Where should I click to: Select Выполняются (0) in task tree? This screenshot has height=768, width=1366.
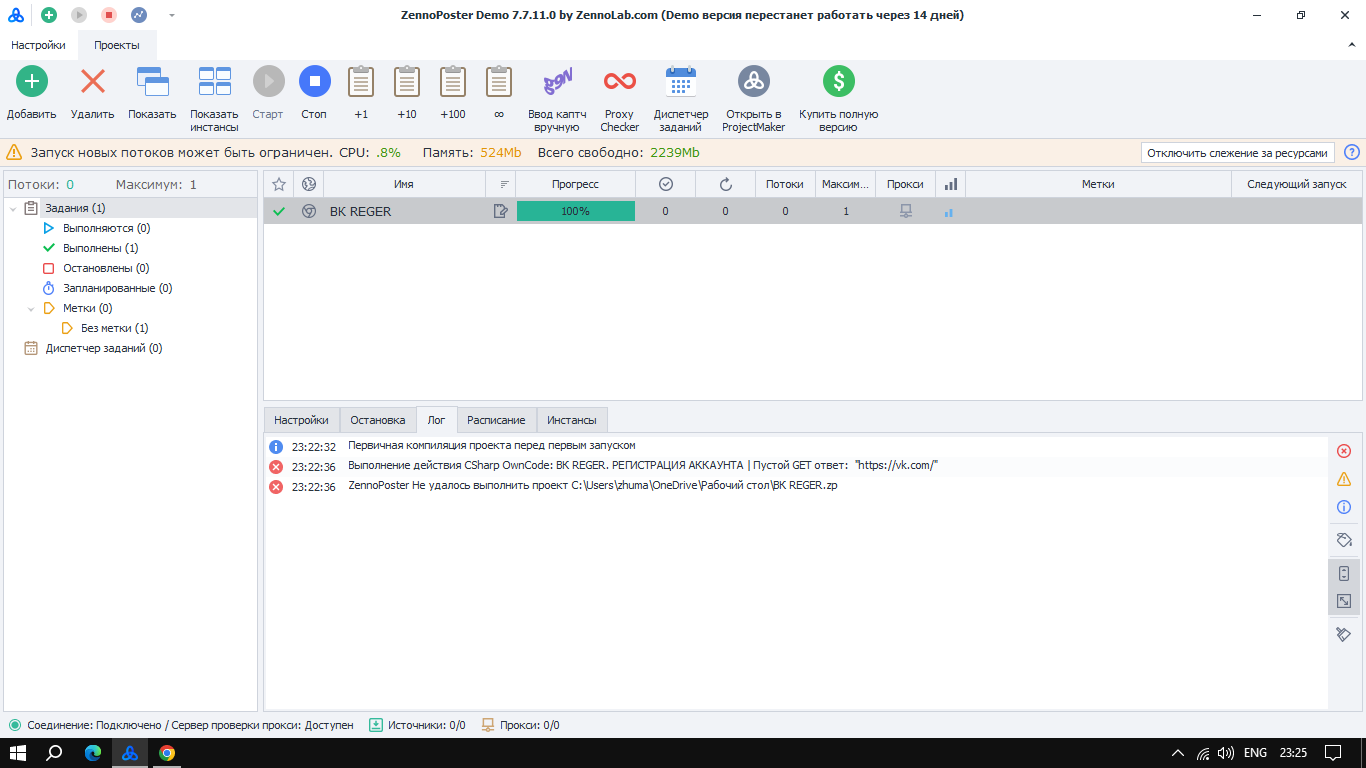coord(106,228)
